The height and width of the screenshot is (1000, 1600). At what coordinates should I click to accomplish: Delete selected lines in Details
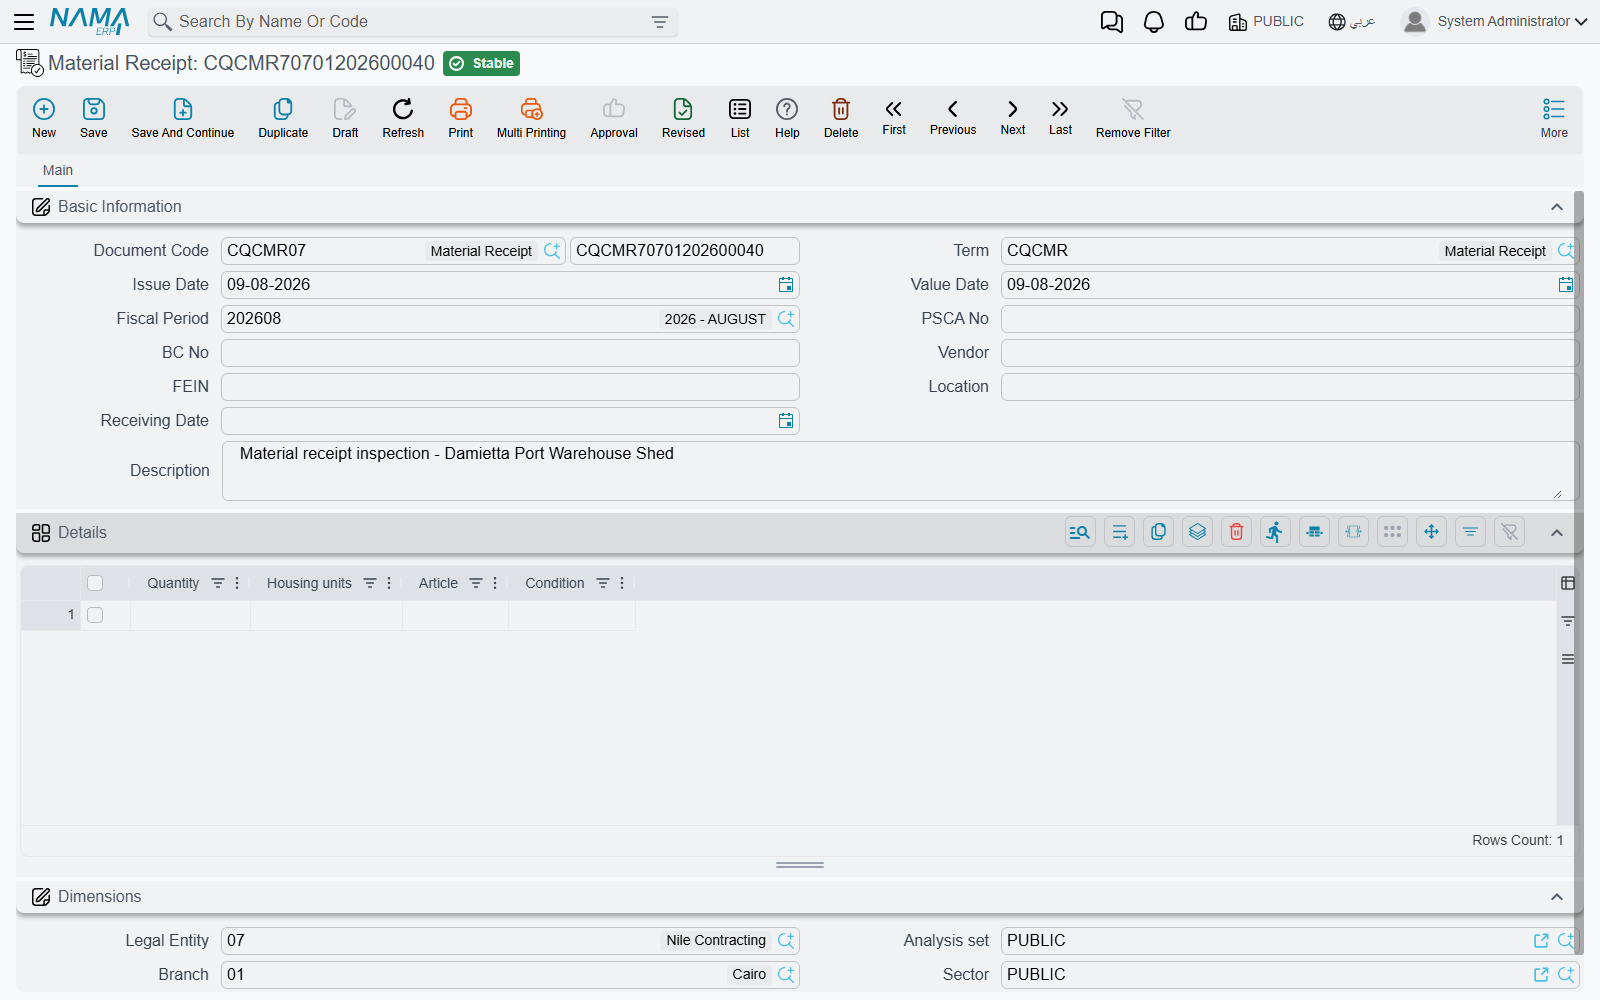click(1236, 532)
